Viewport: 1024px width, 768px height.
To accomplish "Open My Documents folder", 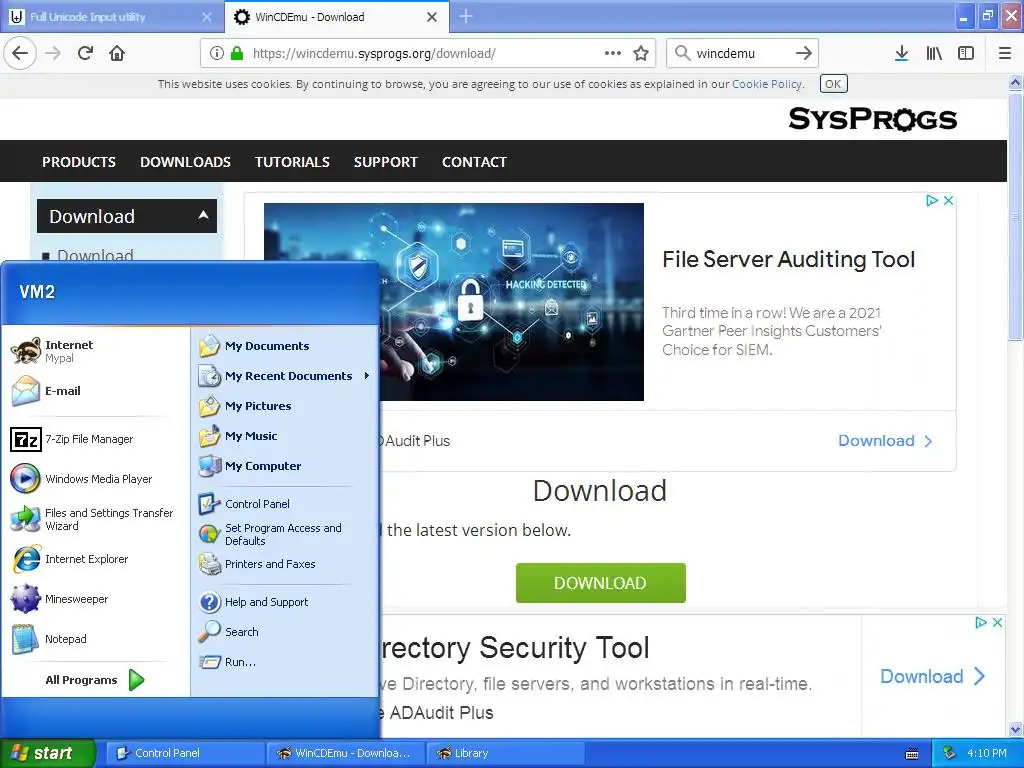I will [285, 346].
